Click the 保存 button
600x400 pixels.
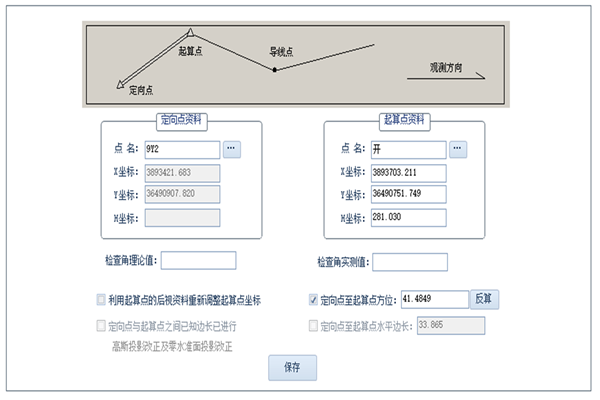(292, 368)
